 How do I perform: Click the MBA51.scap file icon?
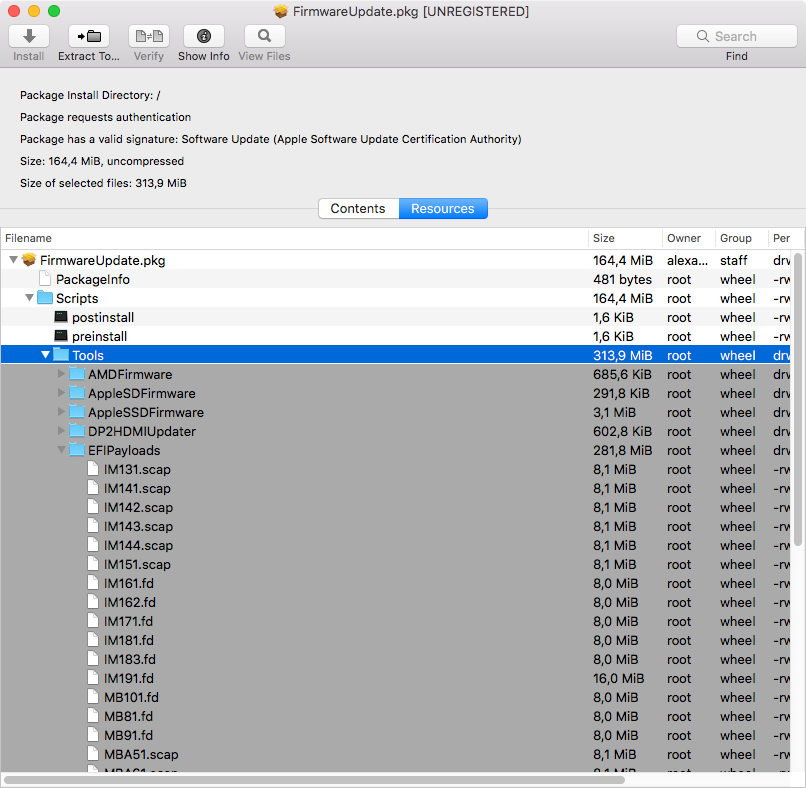click(93, 754)
